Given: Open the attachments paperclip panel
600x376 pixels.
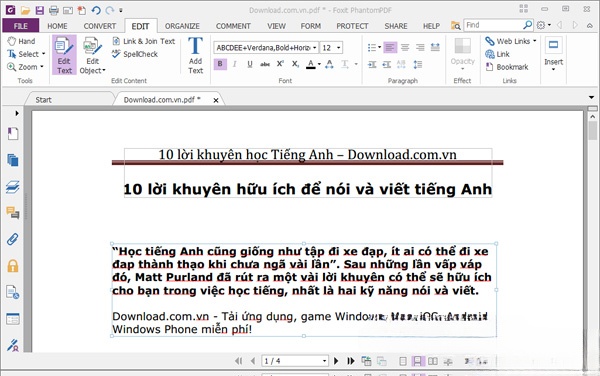Looking at the screenshot, I should pos(13,239).
